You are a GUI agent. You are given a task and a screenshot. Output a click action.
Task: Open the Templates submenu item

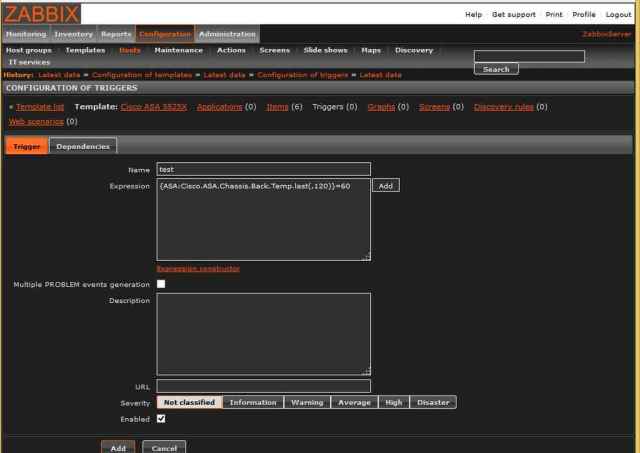pos(85,50)
